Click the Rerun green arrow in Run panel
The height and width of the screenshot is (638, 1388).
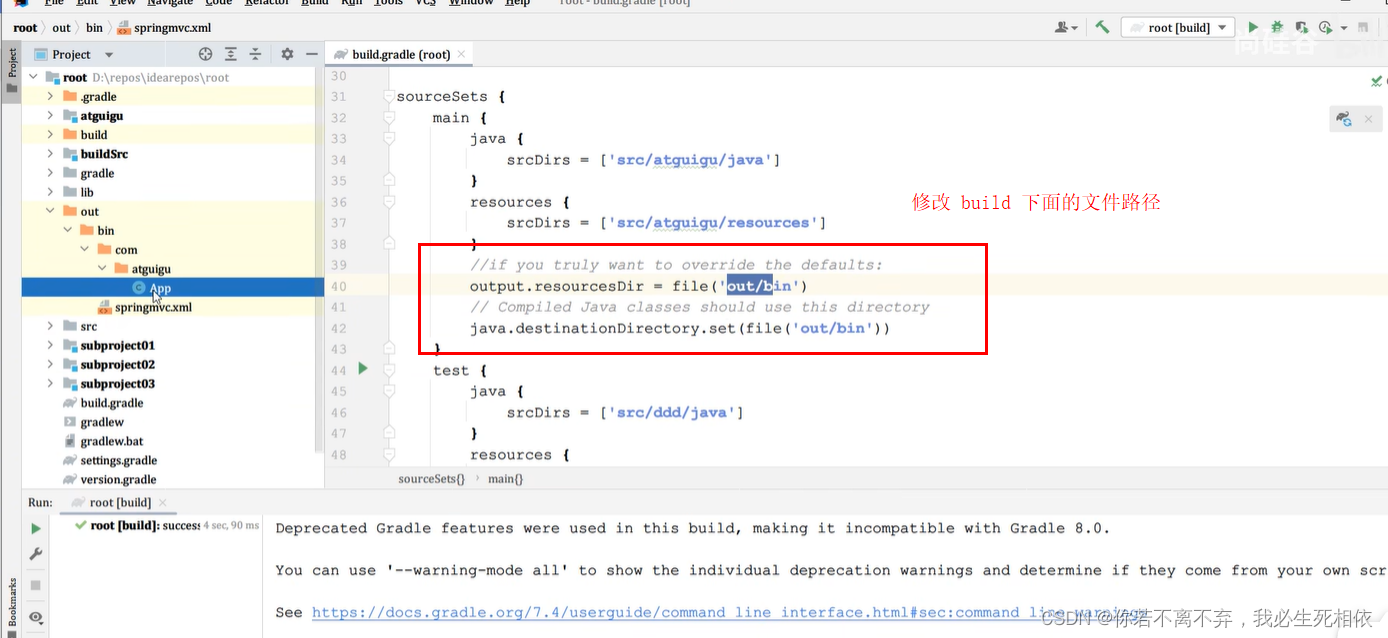[x=36, y=528]
